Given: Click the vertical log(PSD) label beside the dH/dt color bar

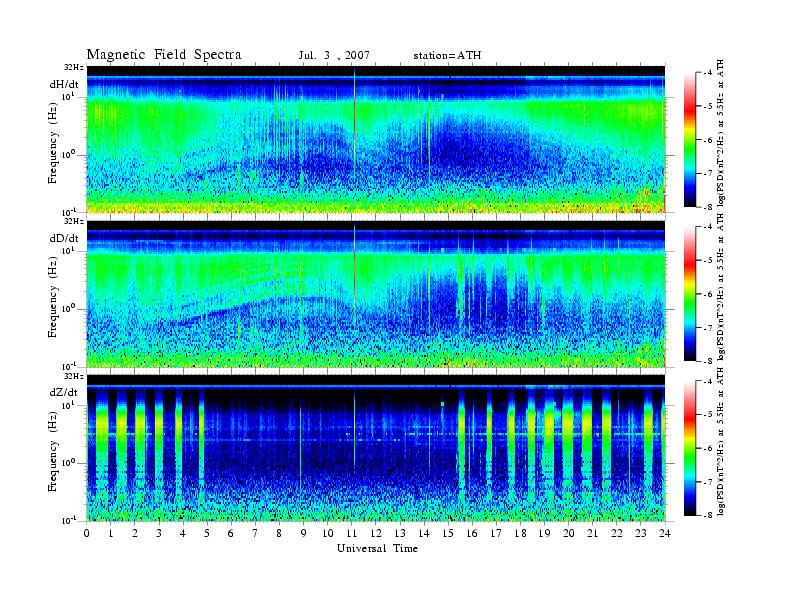Looking at the screenshot, I should [722, 133].
